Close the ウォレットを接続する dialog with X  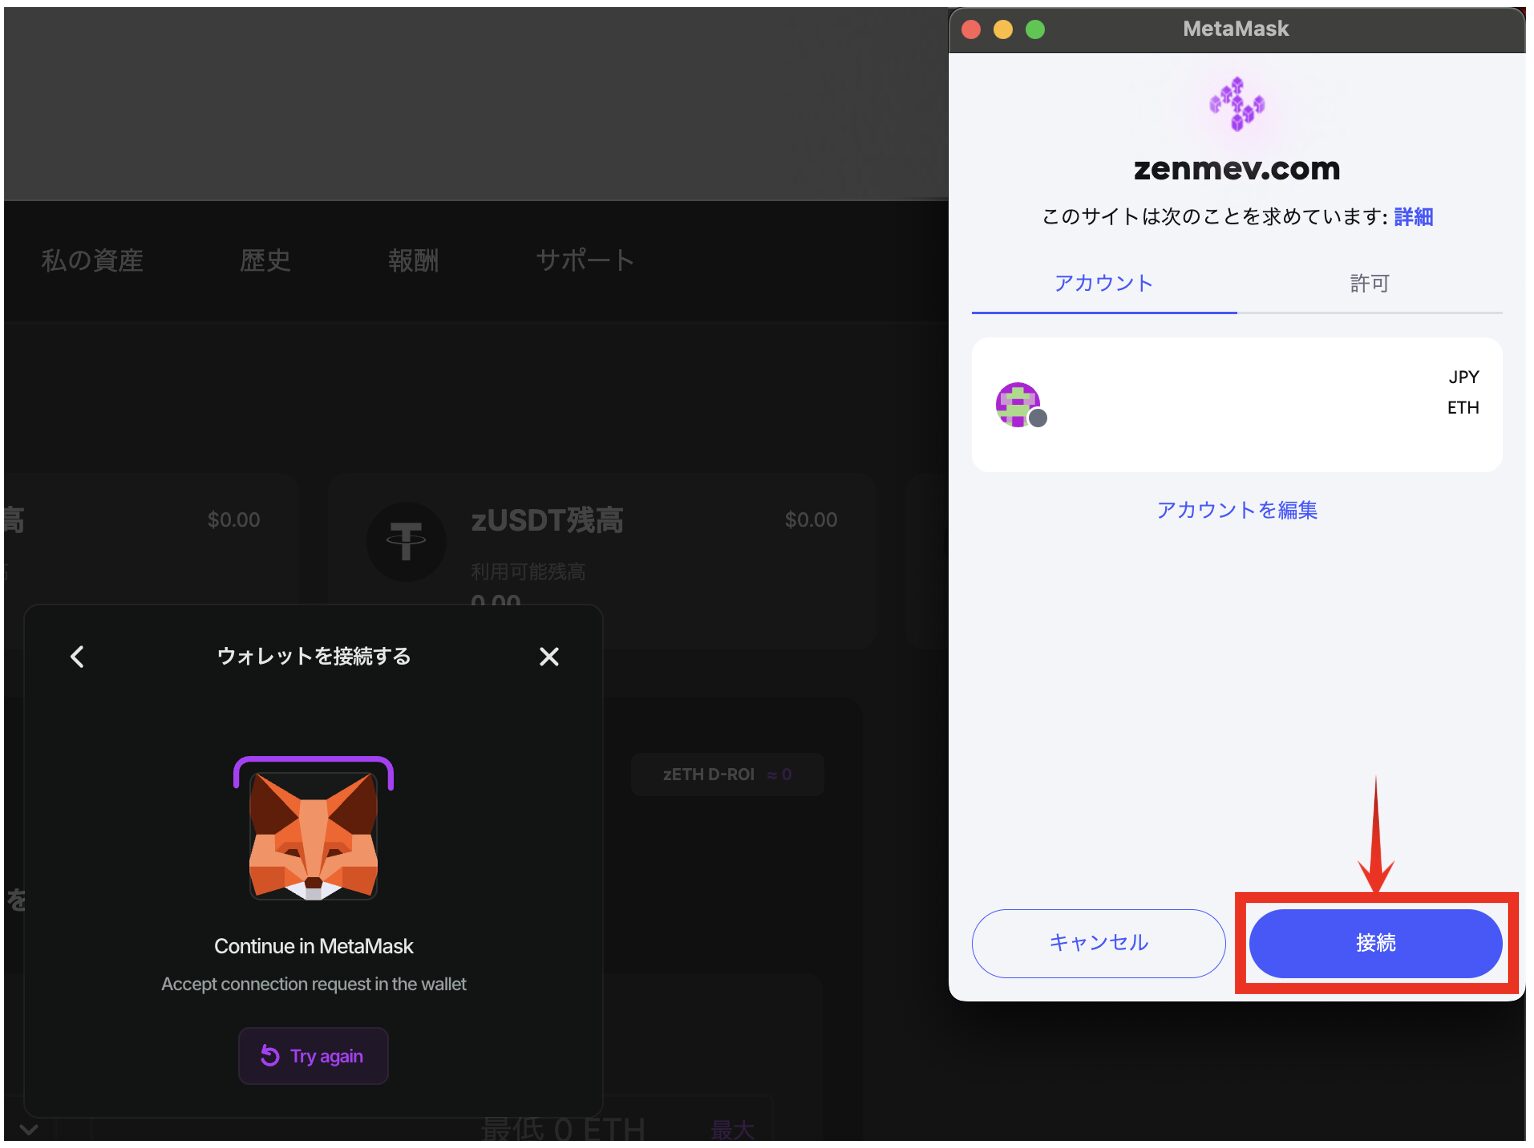pyautogui.click(x=549, y=657)
